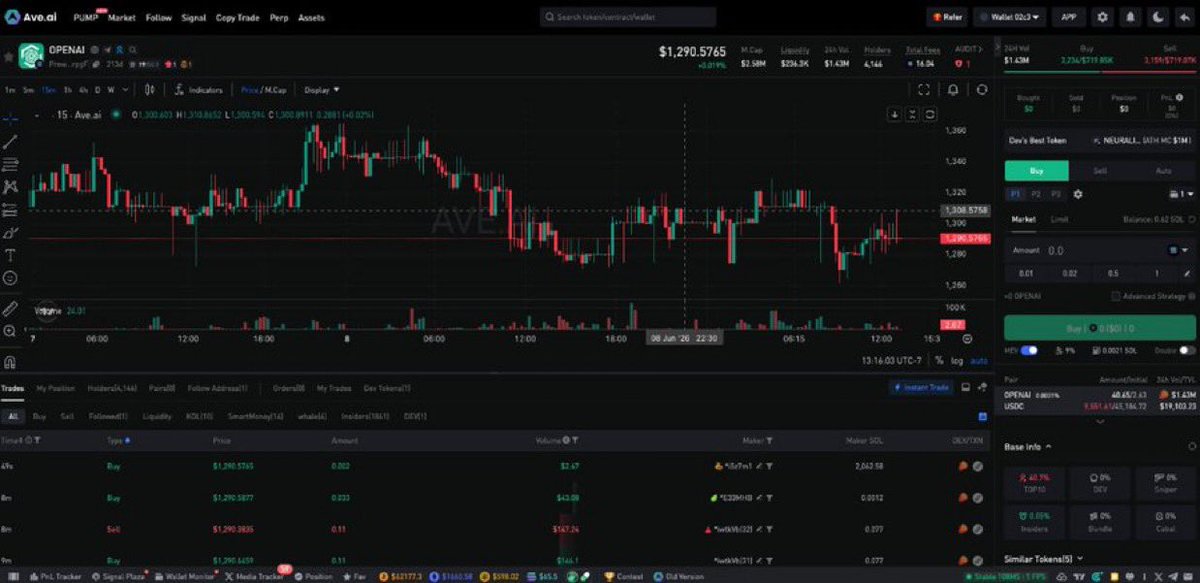Open the Indicators button
Image resolution: width=1200 pixels, height=583 pixels.
click(x=199, y=90)
